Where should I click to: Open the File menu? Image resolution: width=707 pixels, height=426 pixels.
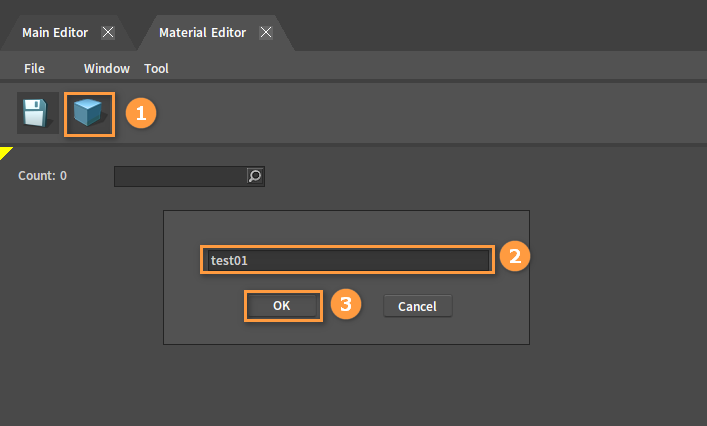(x=34, y=69)
